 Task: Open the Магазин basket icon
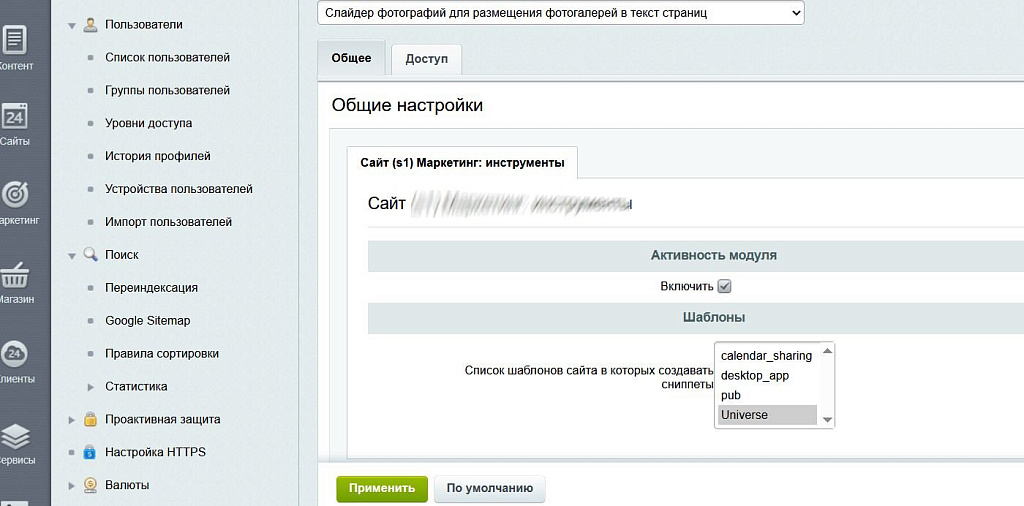(15, 274)
